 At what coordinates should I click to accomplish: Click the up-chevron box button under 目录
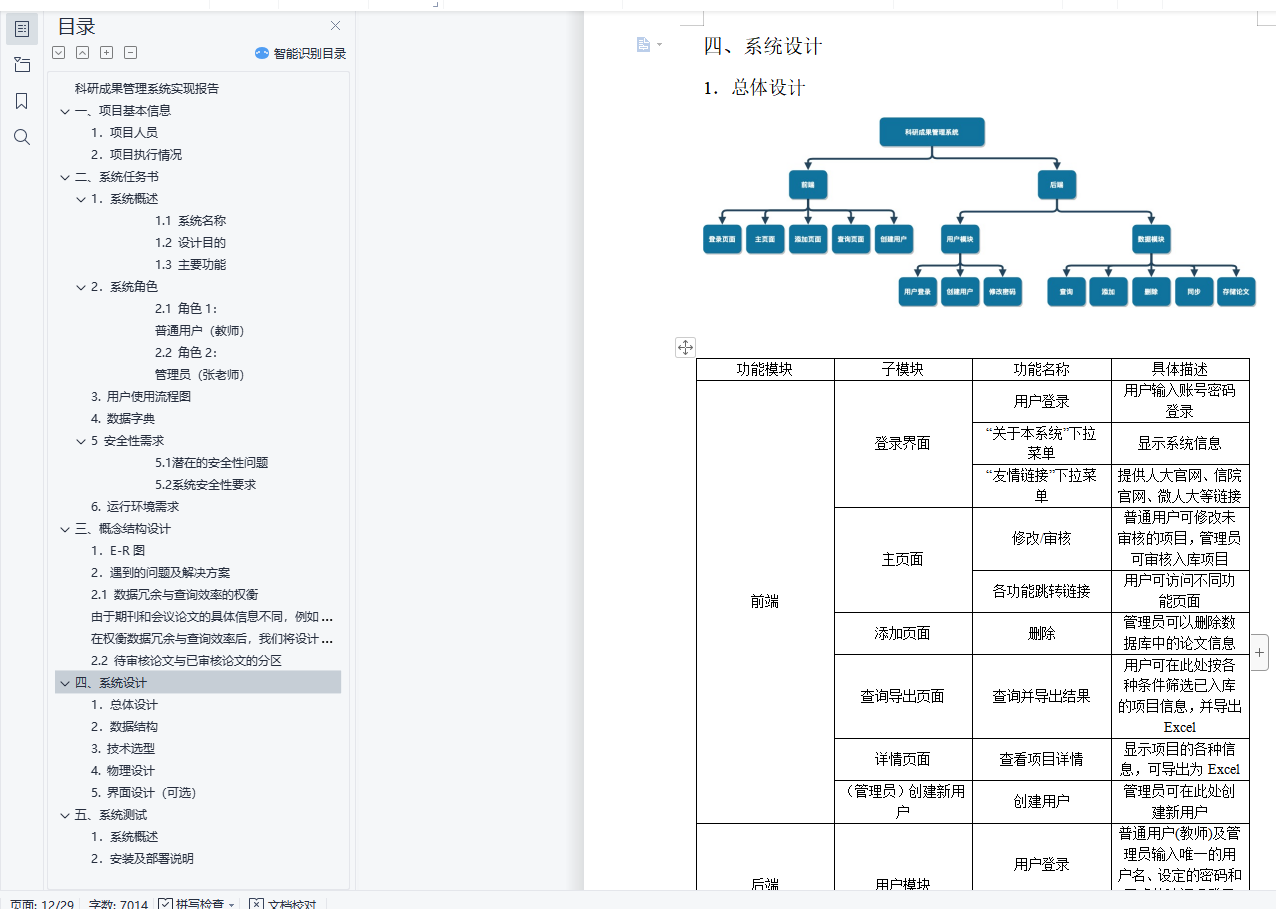coord(83,53)
